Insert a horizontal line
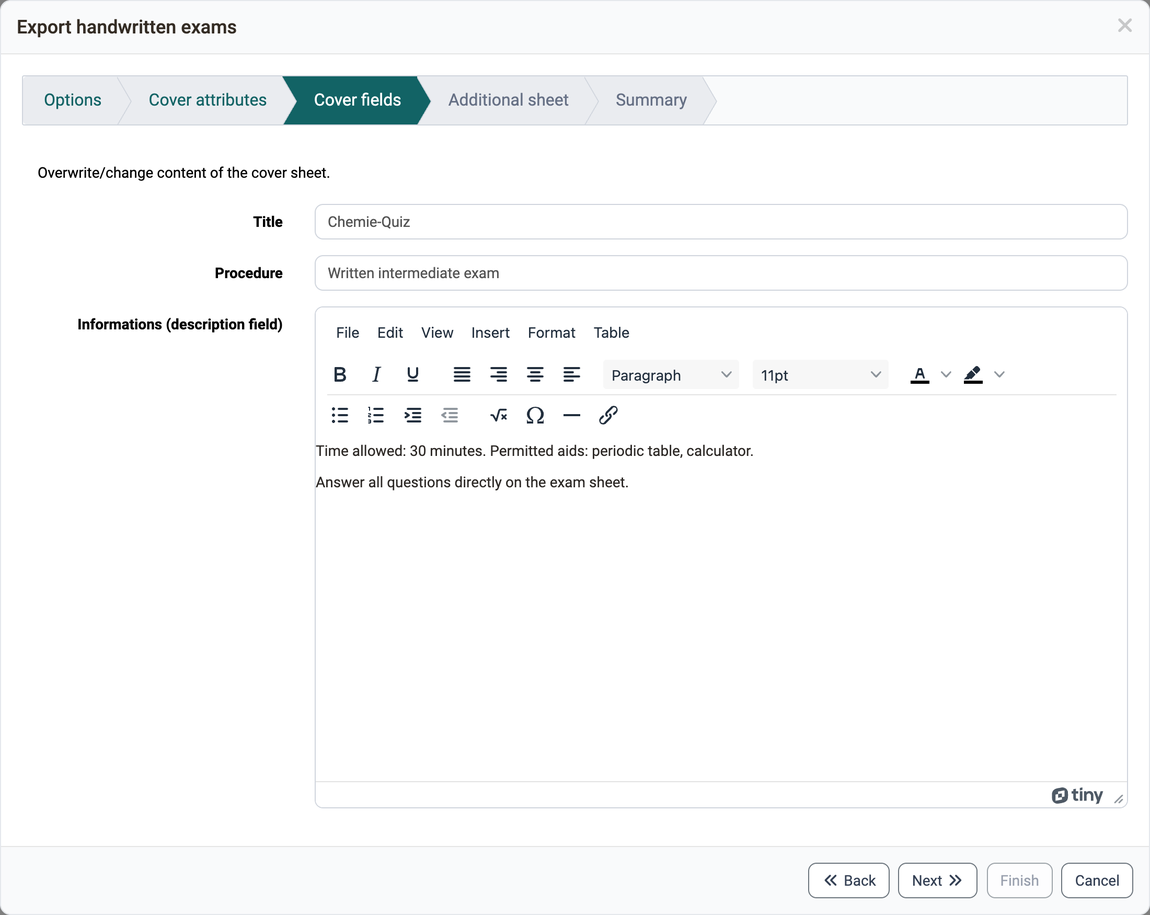The image size is (1150, 915). click(x=572, y=416)
